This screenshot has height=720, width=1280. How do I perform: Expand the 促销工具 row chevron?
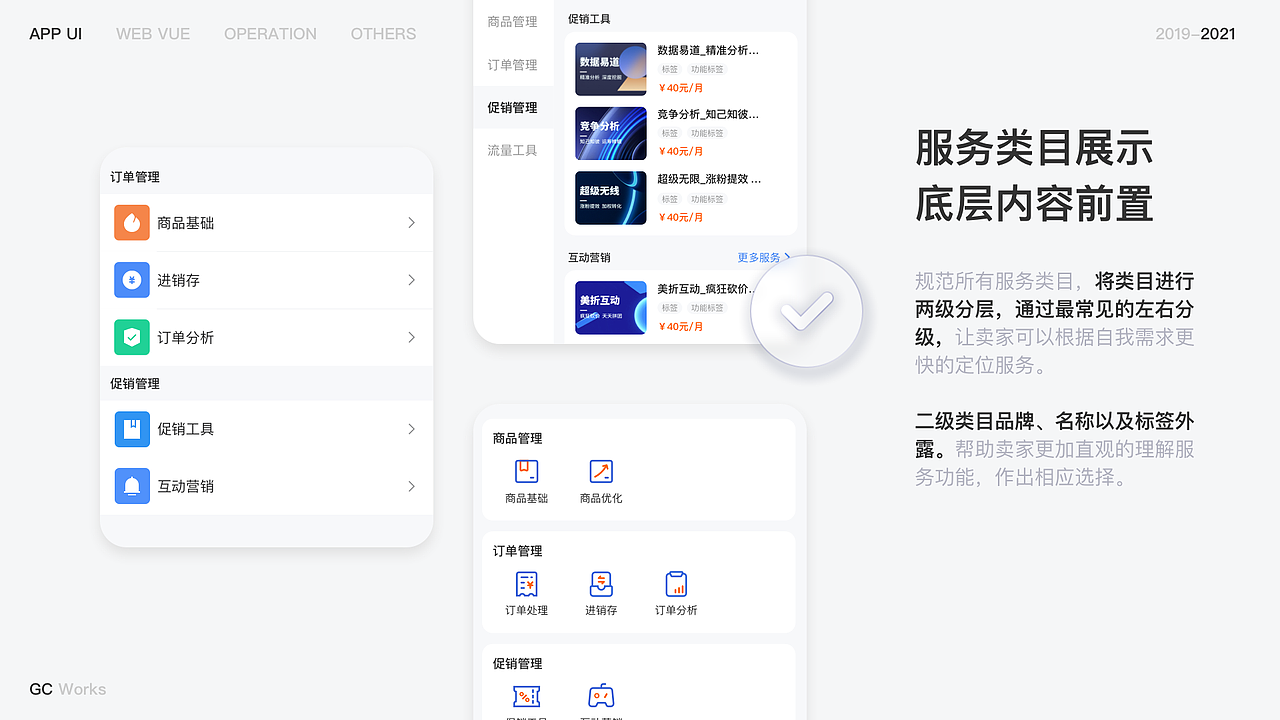[411, 429]
